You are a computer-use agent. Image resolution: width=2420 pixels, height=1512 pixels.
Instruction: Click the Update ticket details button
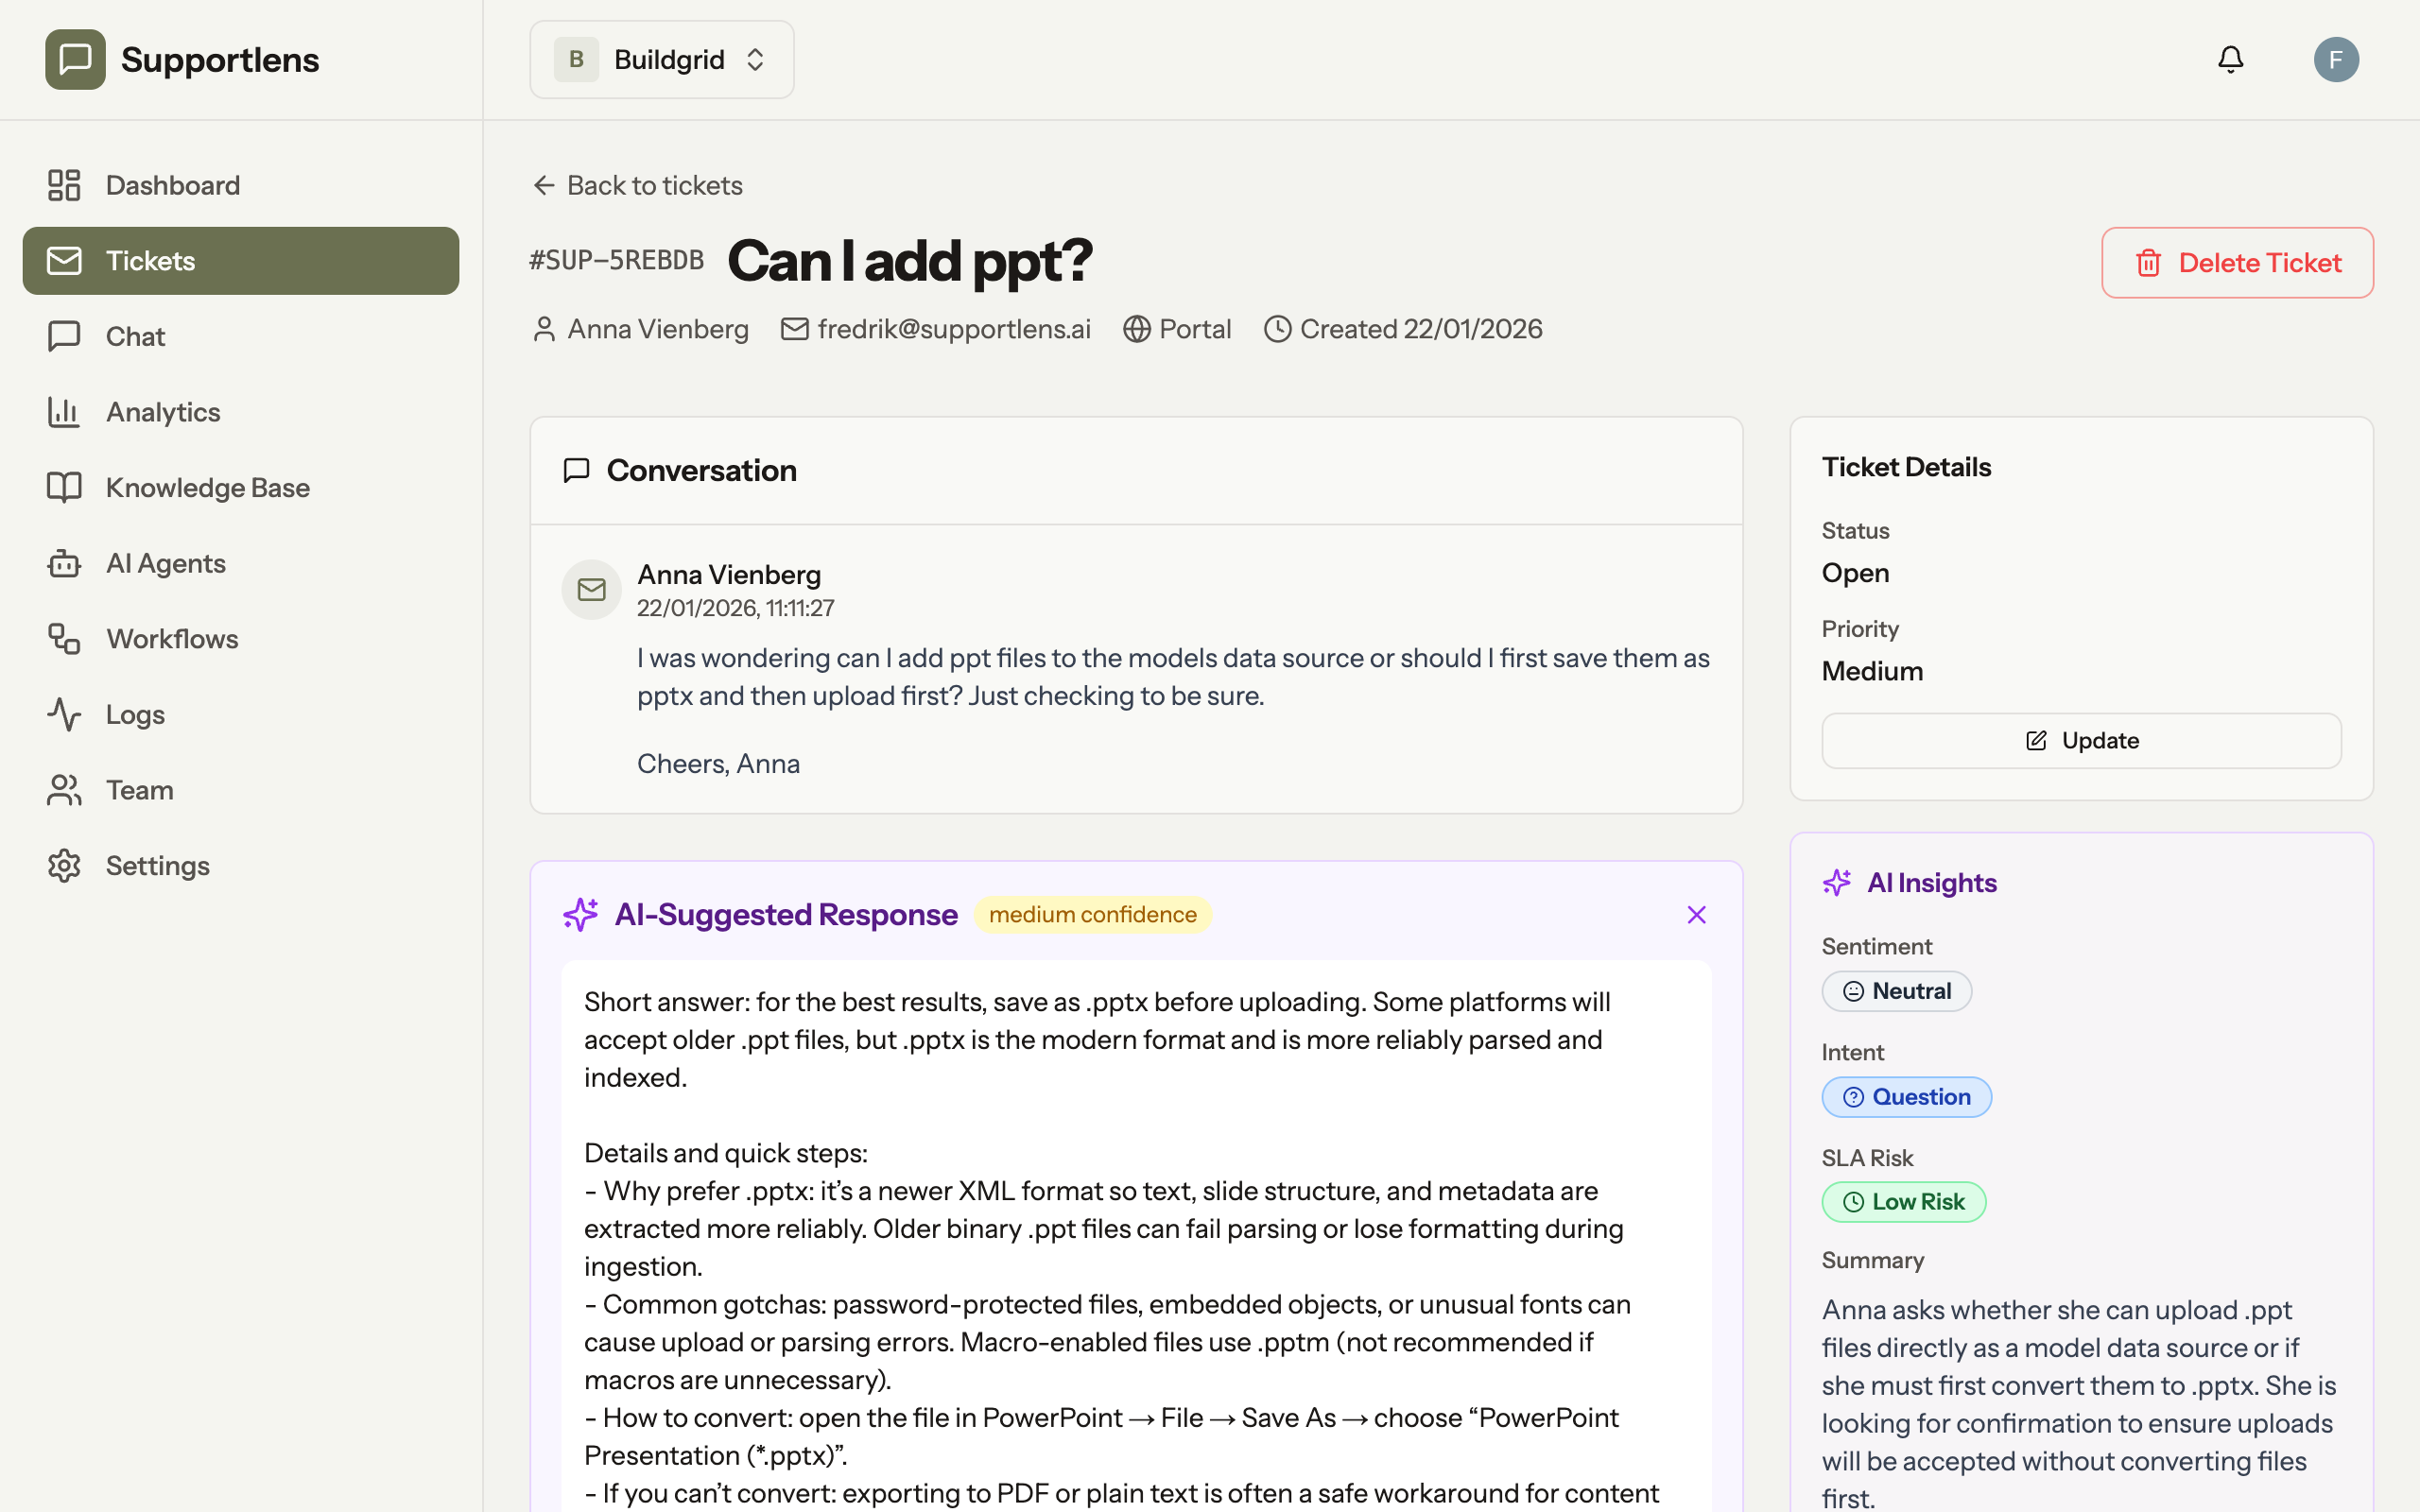click(x=2081, y=741)
